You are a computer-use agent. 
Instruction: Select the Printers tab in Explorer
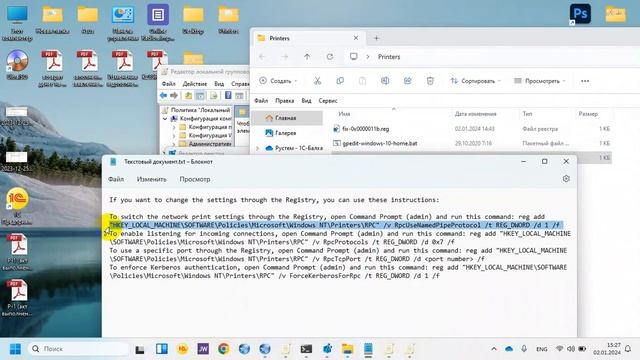click(x=307, y=38)
